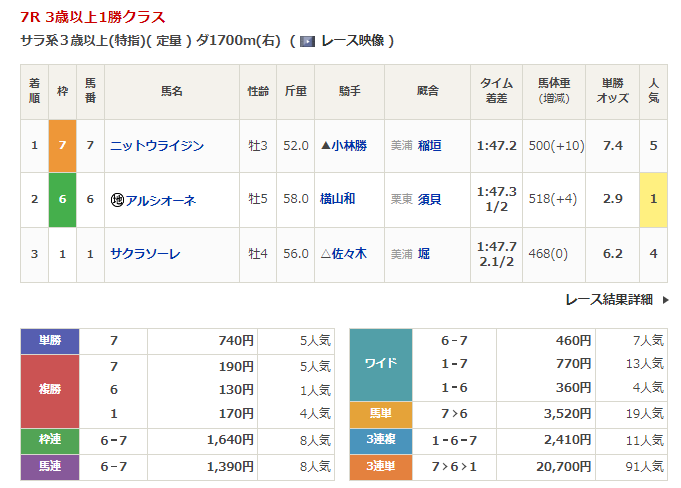Open horse サクラソーレ's profile link

(x=145, y=254)
